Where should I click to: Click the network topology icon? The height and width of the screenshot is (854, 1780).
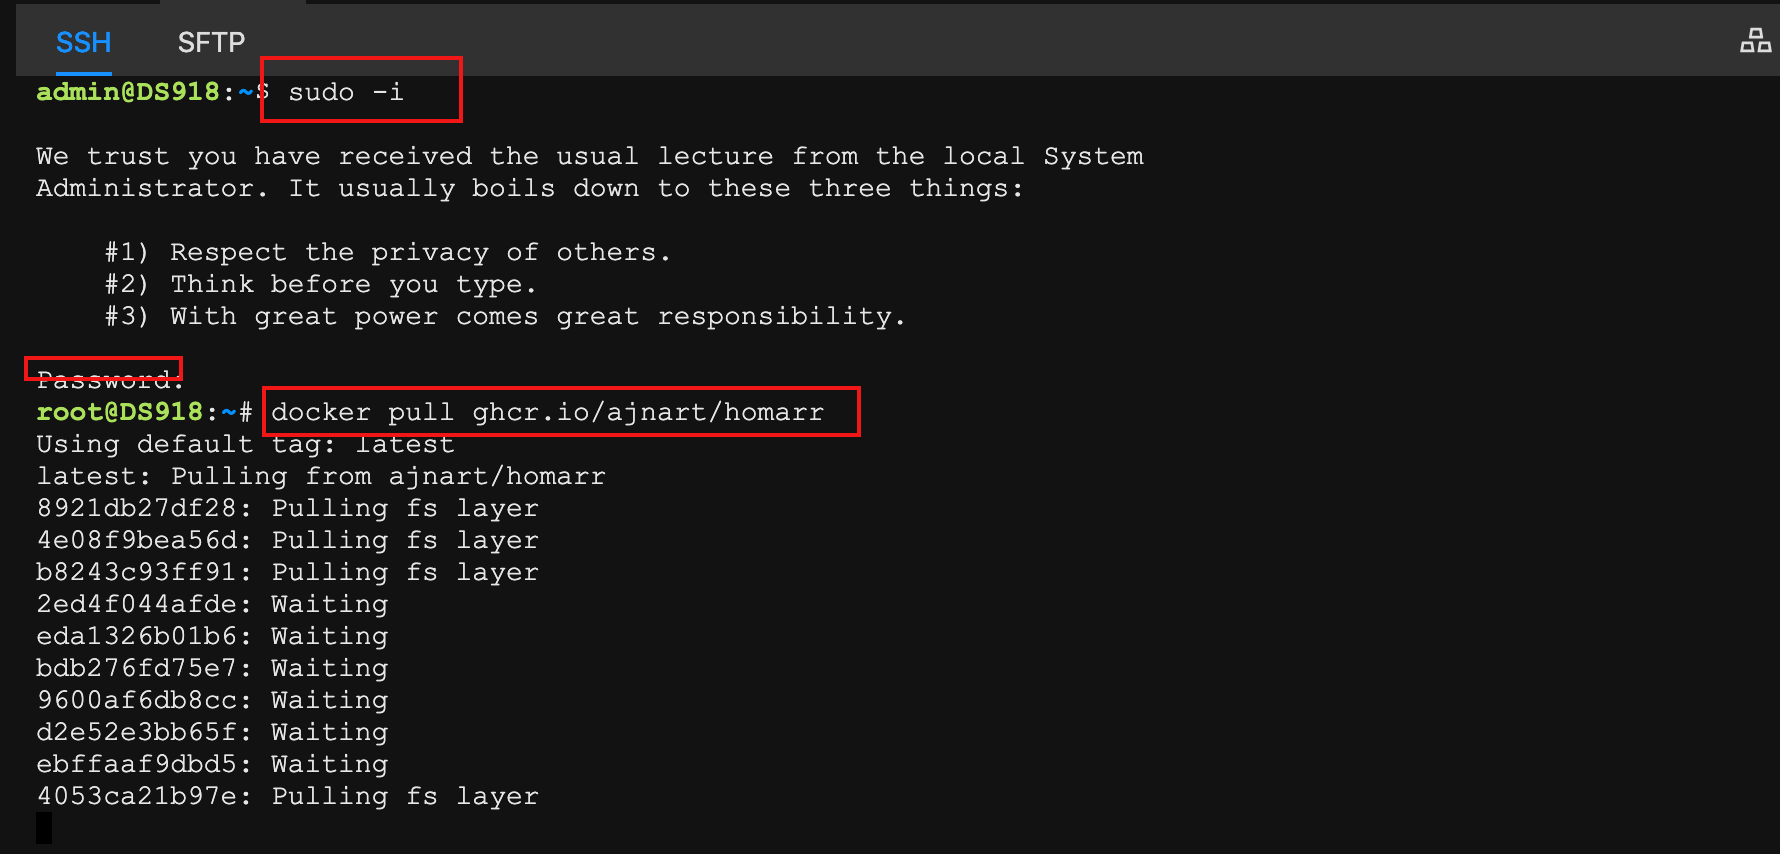[1755, 41]
